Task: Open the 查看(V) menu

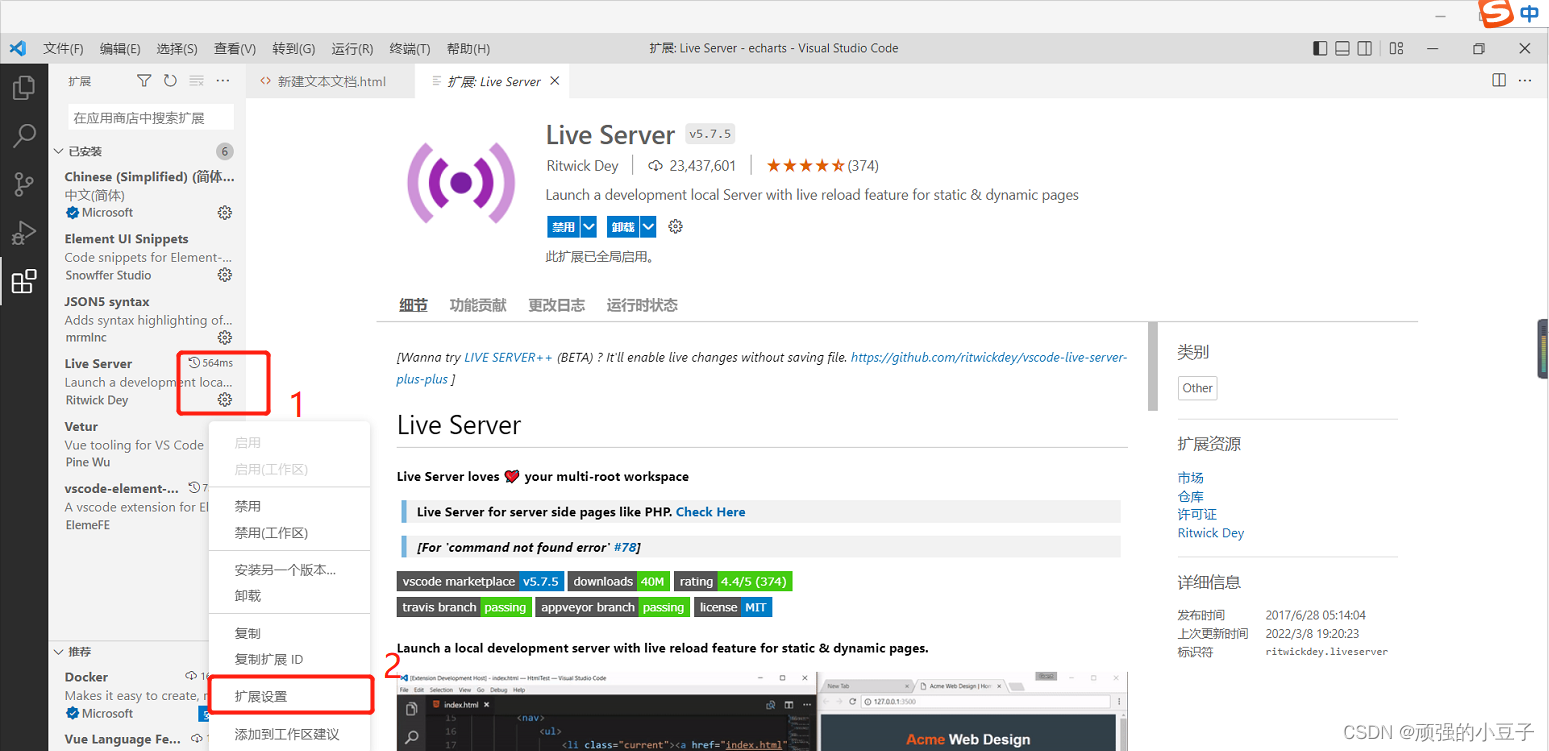Action: (x=235, y=48)
